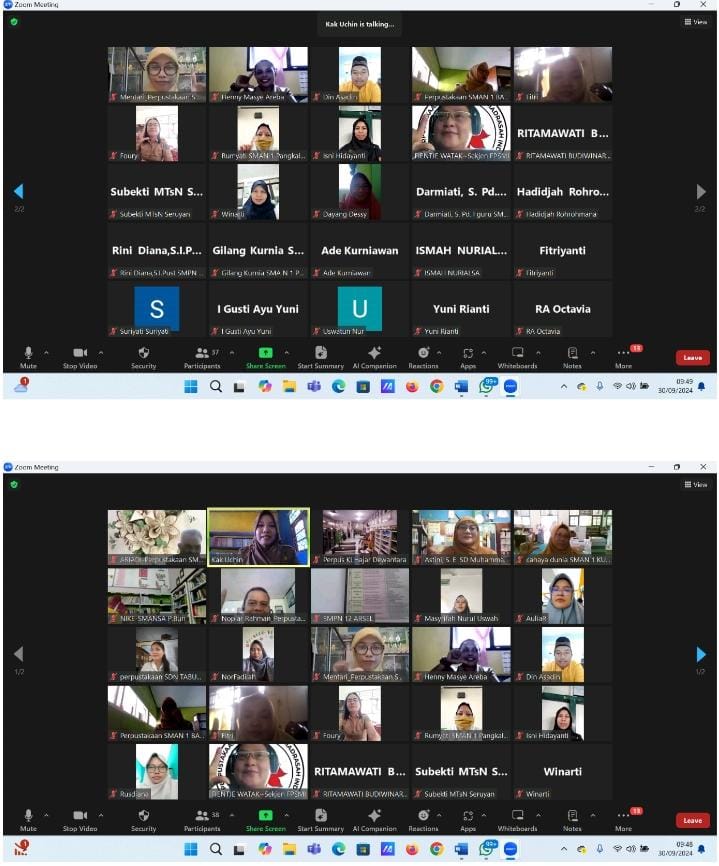
Task: Open the View menu in the top meeting window
Action: [x=695, y=21]
